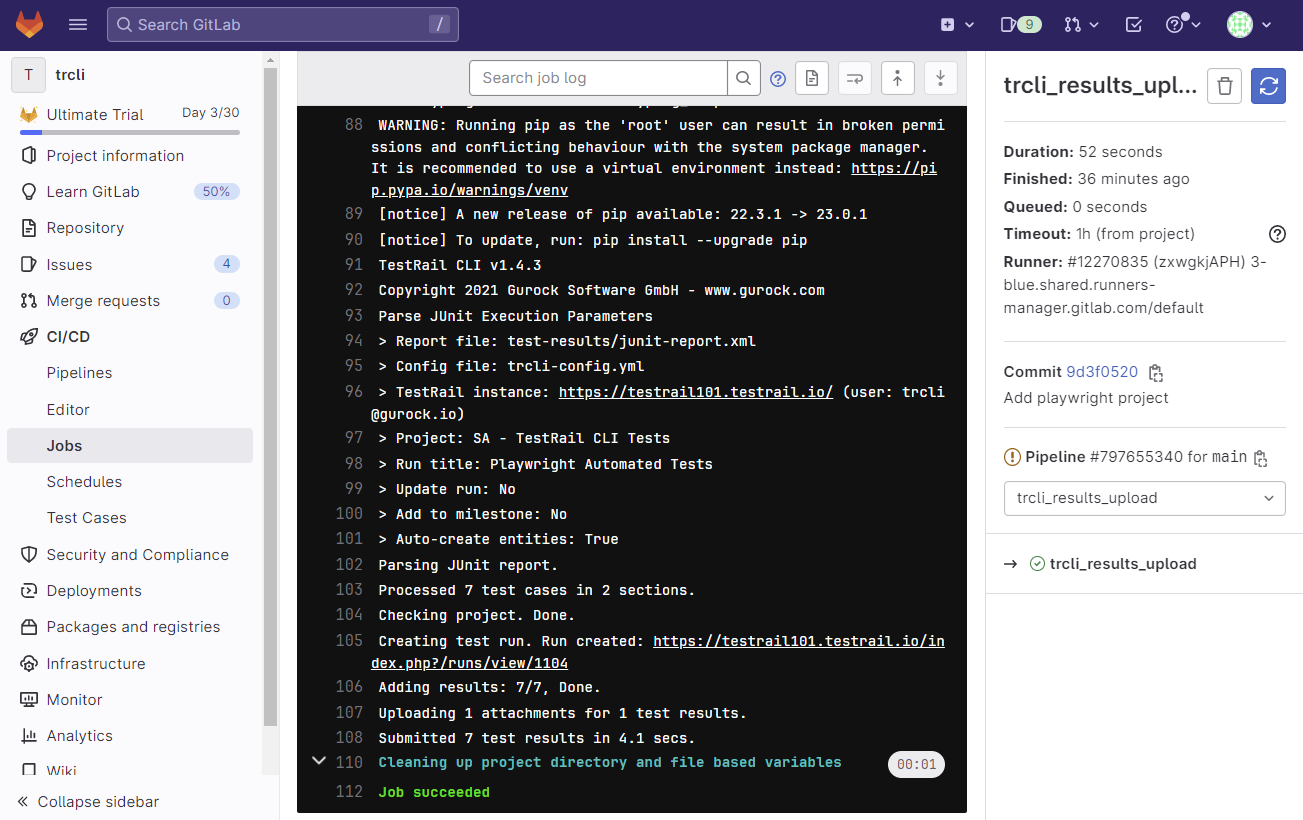1303x820 pixels.
Task: Open the To-Do list icon
Action: coord(1134,25)
